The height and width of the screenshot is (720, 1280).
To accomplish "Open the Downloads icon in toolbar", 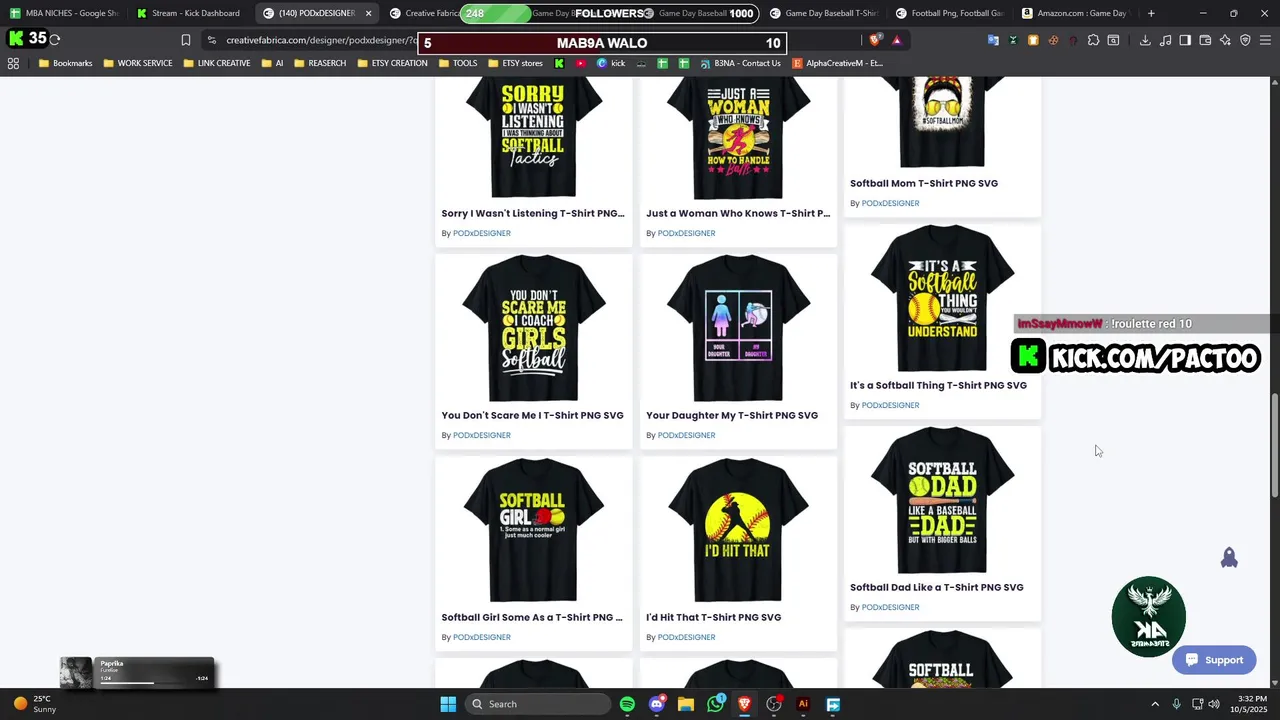I will pyautogui.click(x=1145, y=40).
